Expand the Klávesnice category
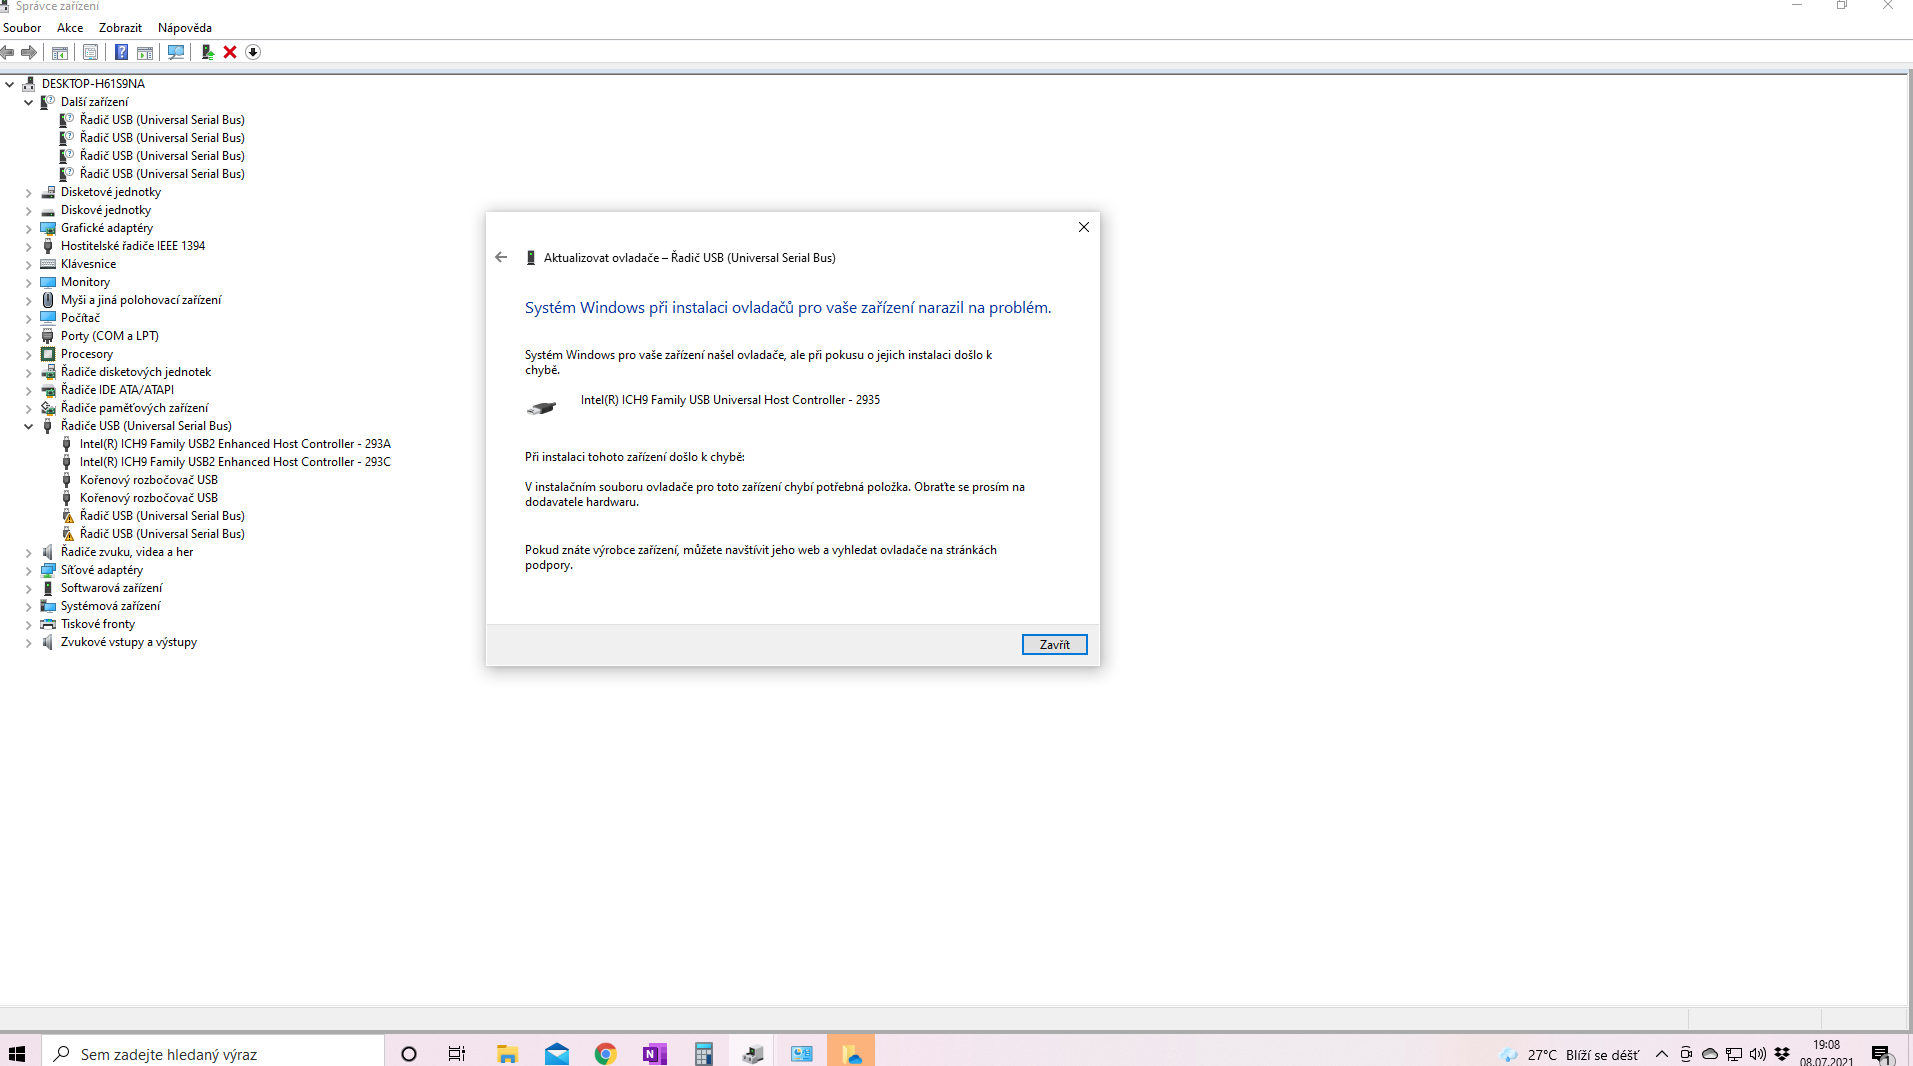 click(x=29, y=264)
